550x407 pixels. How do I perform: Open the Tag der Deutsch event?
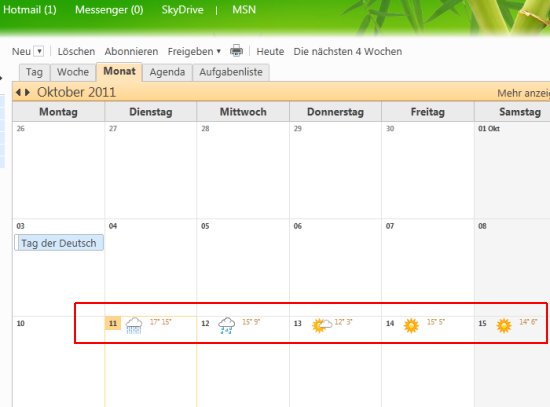59,243
